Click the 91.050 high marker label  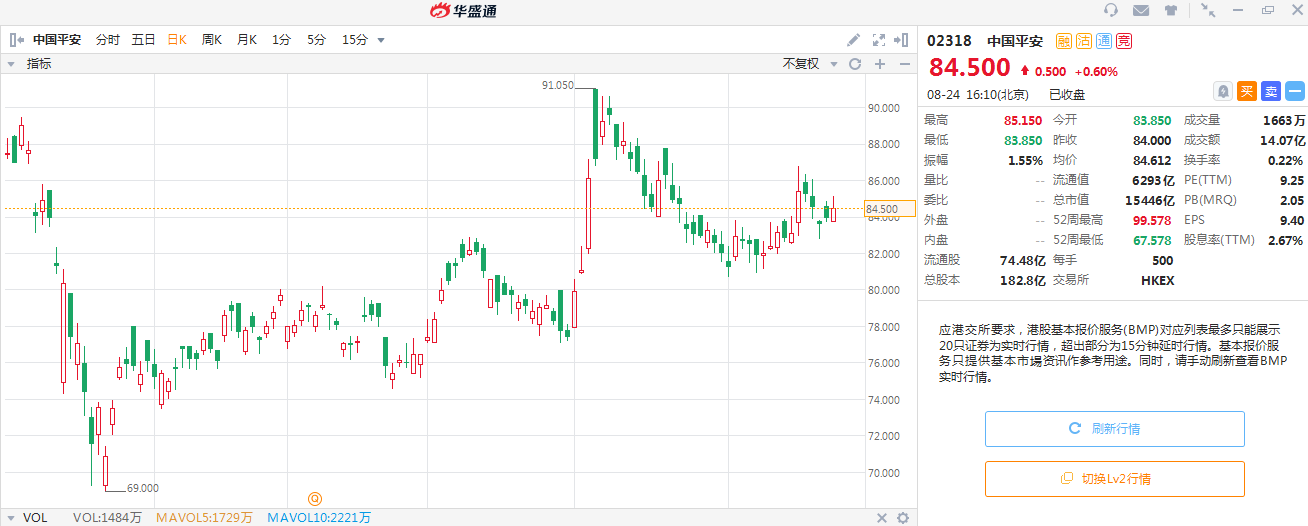[x=558, y=86]
